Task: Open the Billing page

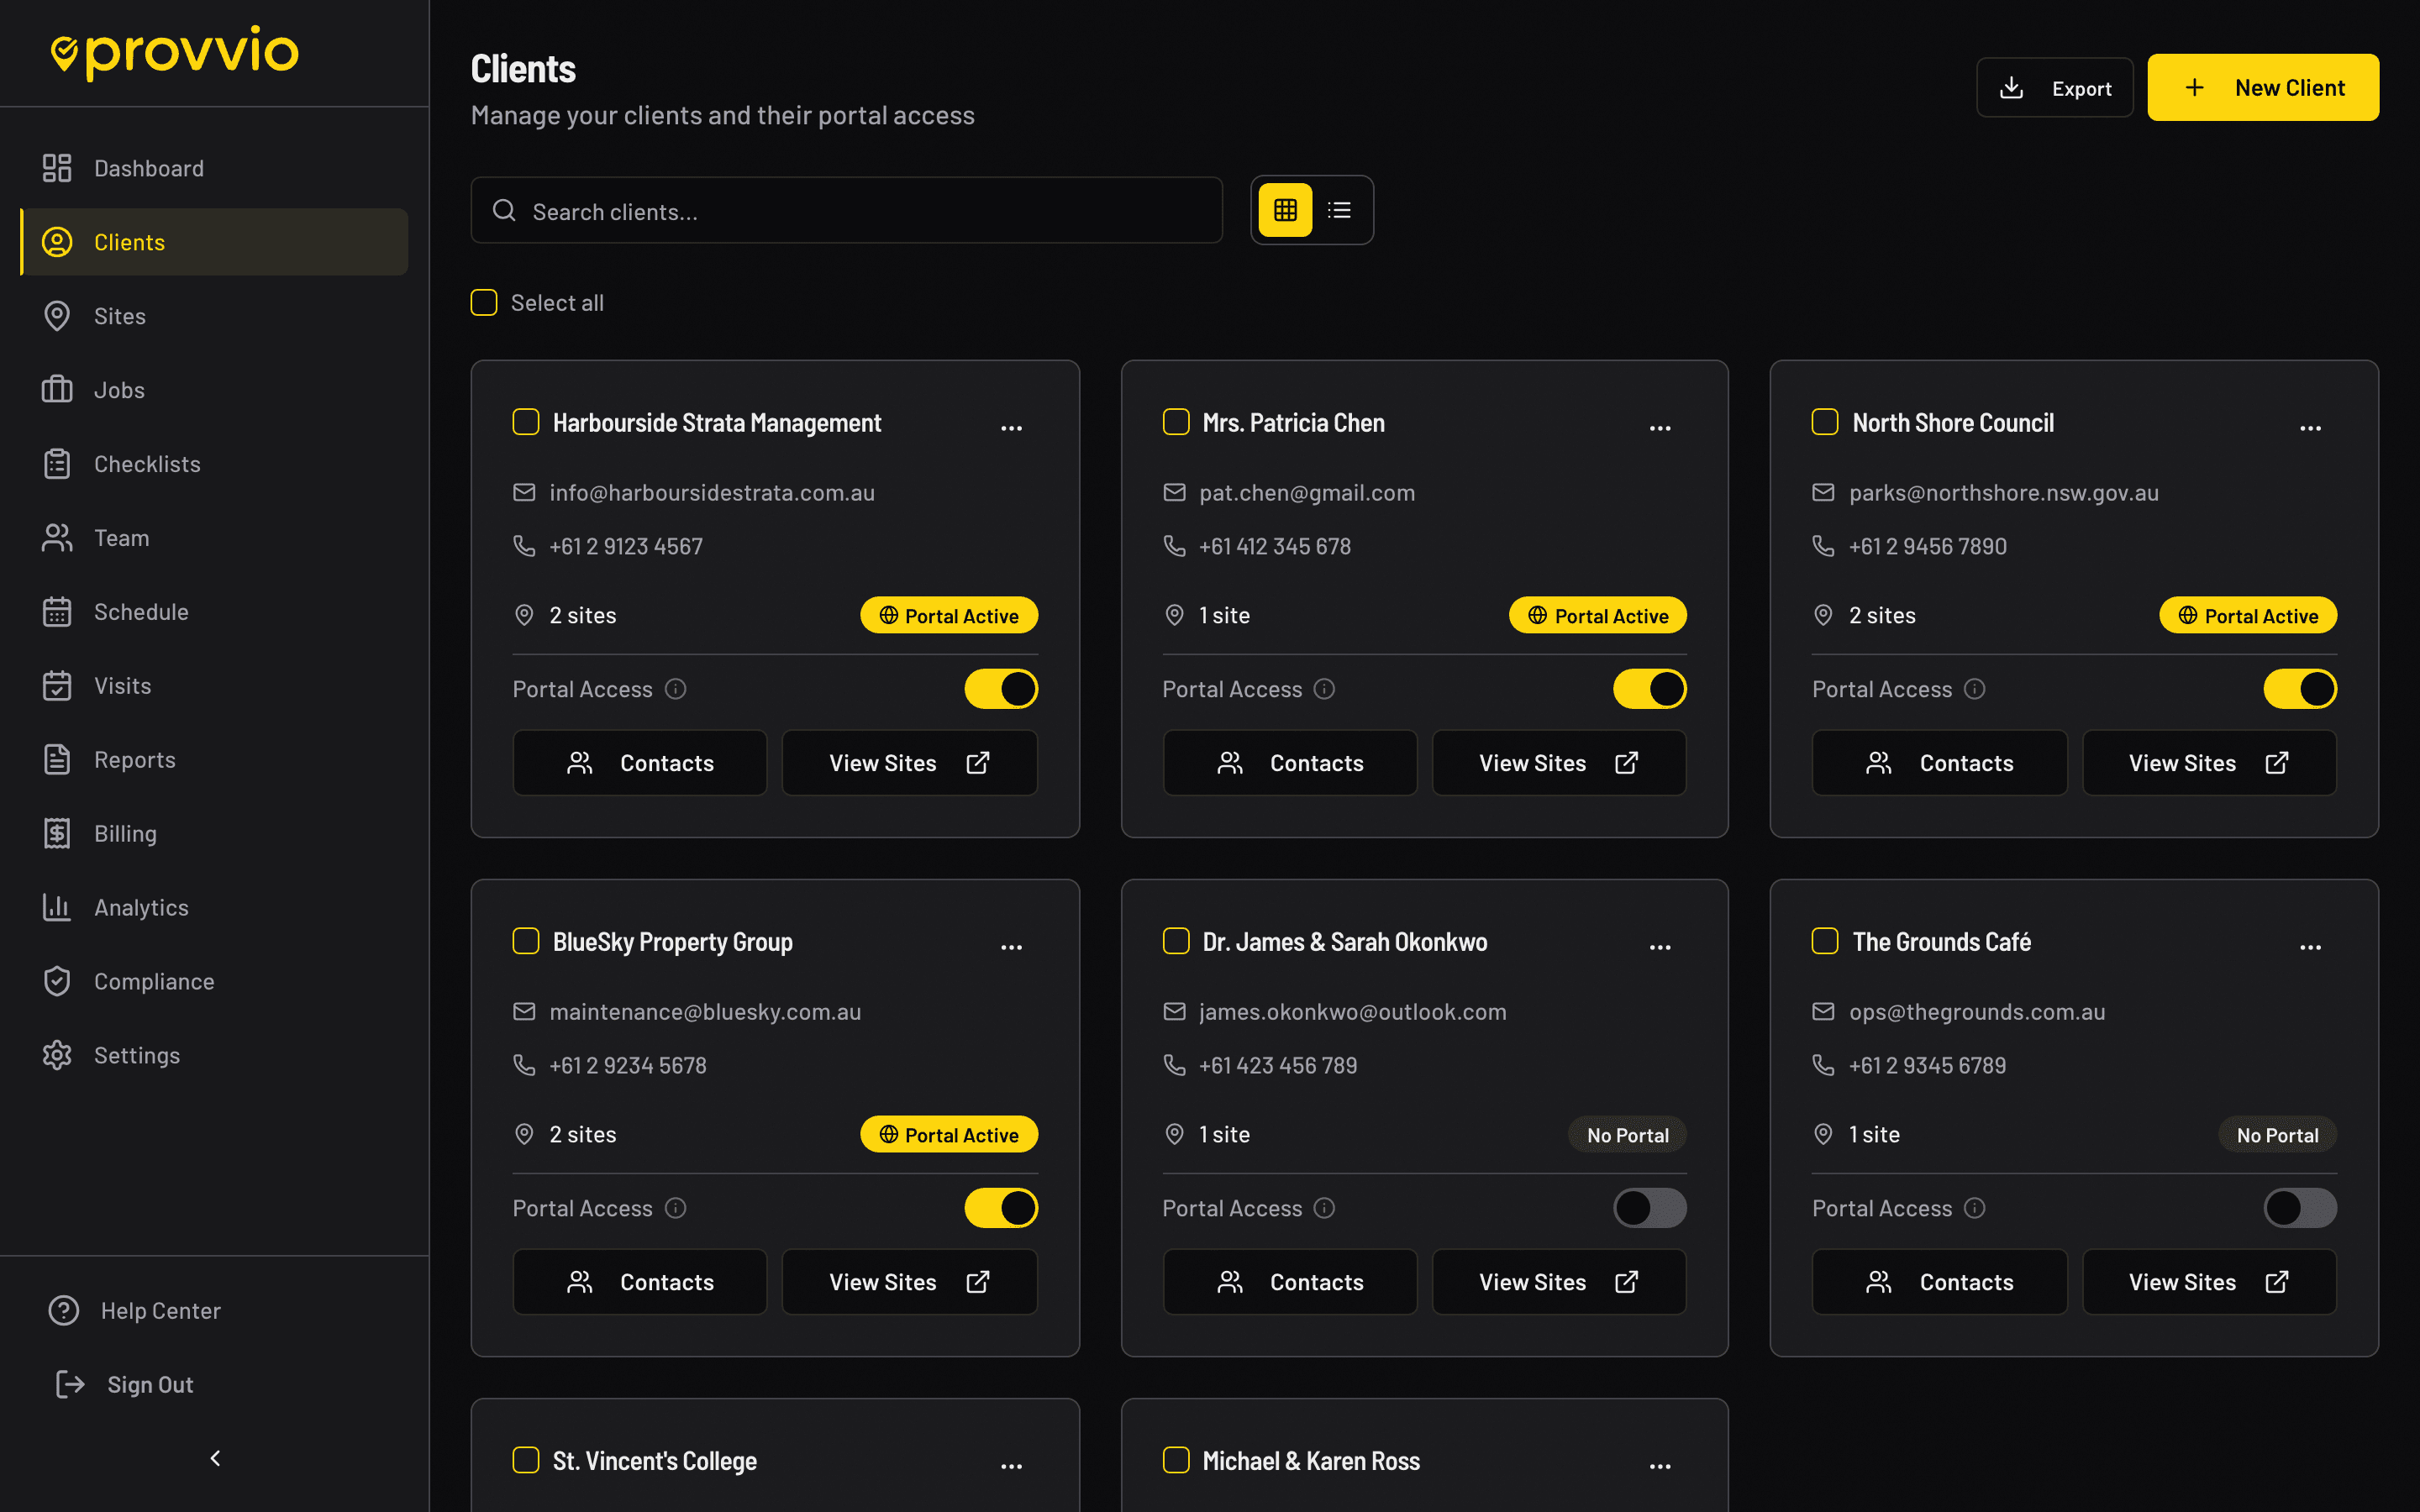Action: [x=125, y=833]
